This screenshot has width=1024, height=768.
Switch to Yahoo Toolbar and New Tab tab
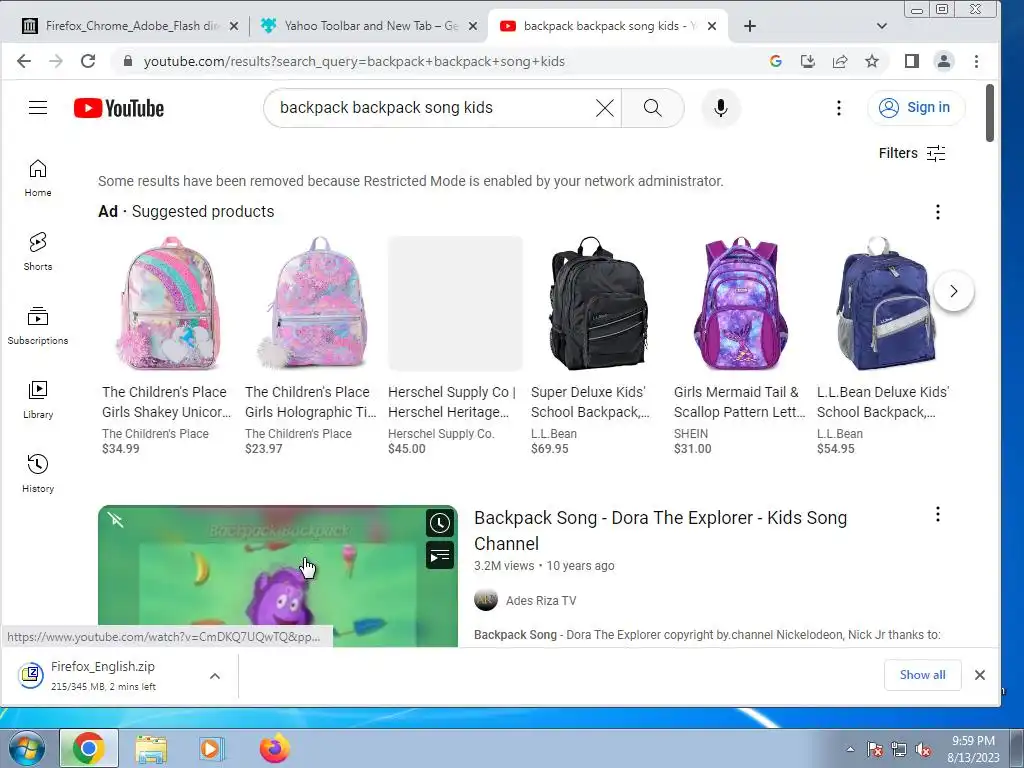point(368,26)
